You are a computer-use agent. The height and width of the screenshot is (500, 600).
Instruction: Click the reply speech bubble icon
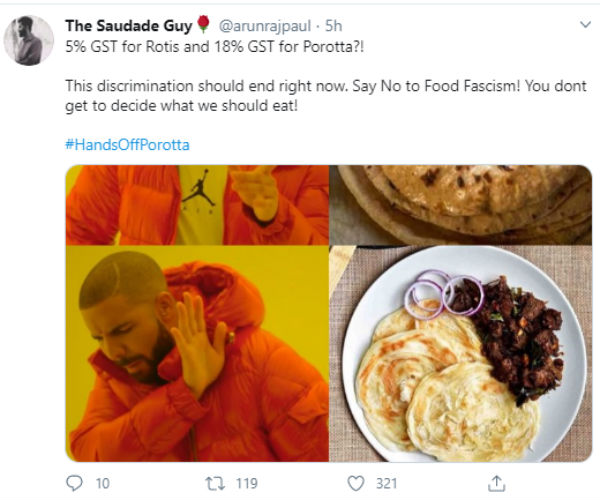73,483
